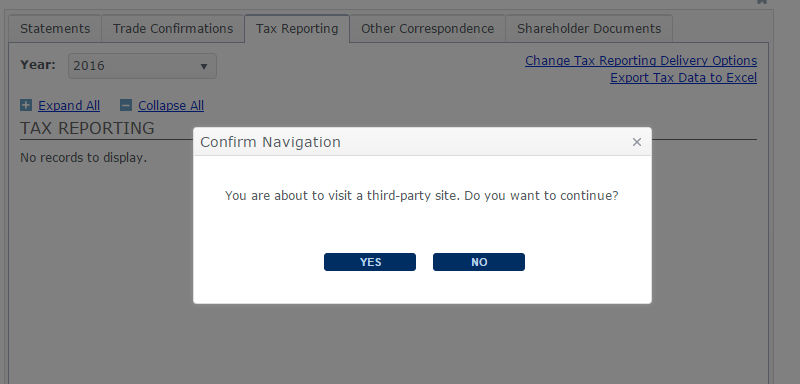Open Change Tax Reporting Delivery Options link
800x384 pixels.
point(641,61)
